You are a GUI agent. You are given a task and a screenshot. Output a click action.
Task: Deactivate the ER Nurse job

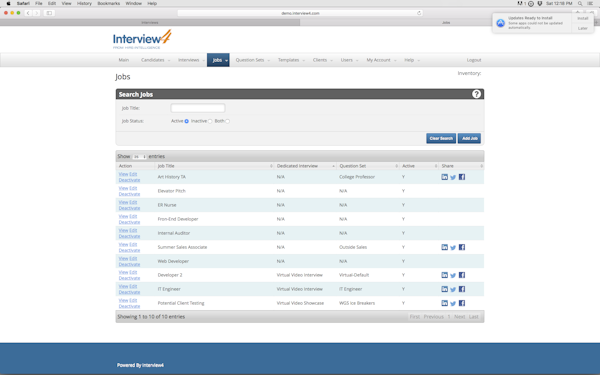click(129, 208)
